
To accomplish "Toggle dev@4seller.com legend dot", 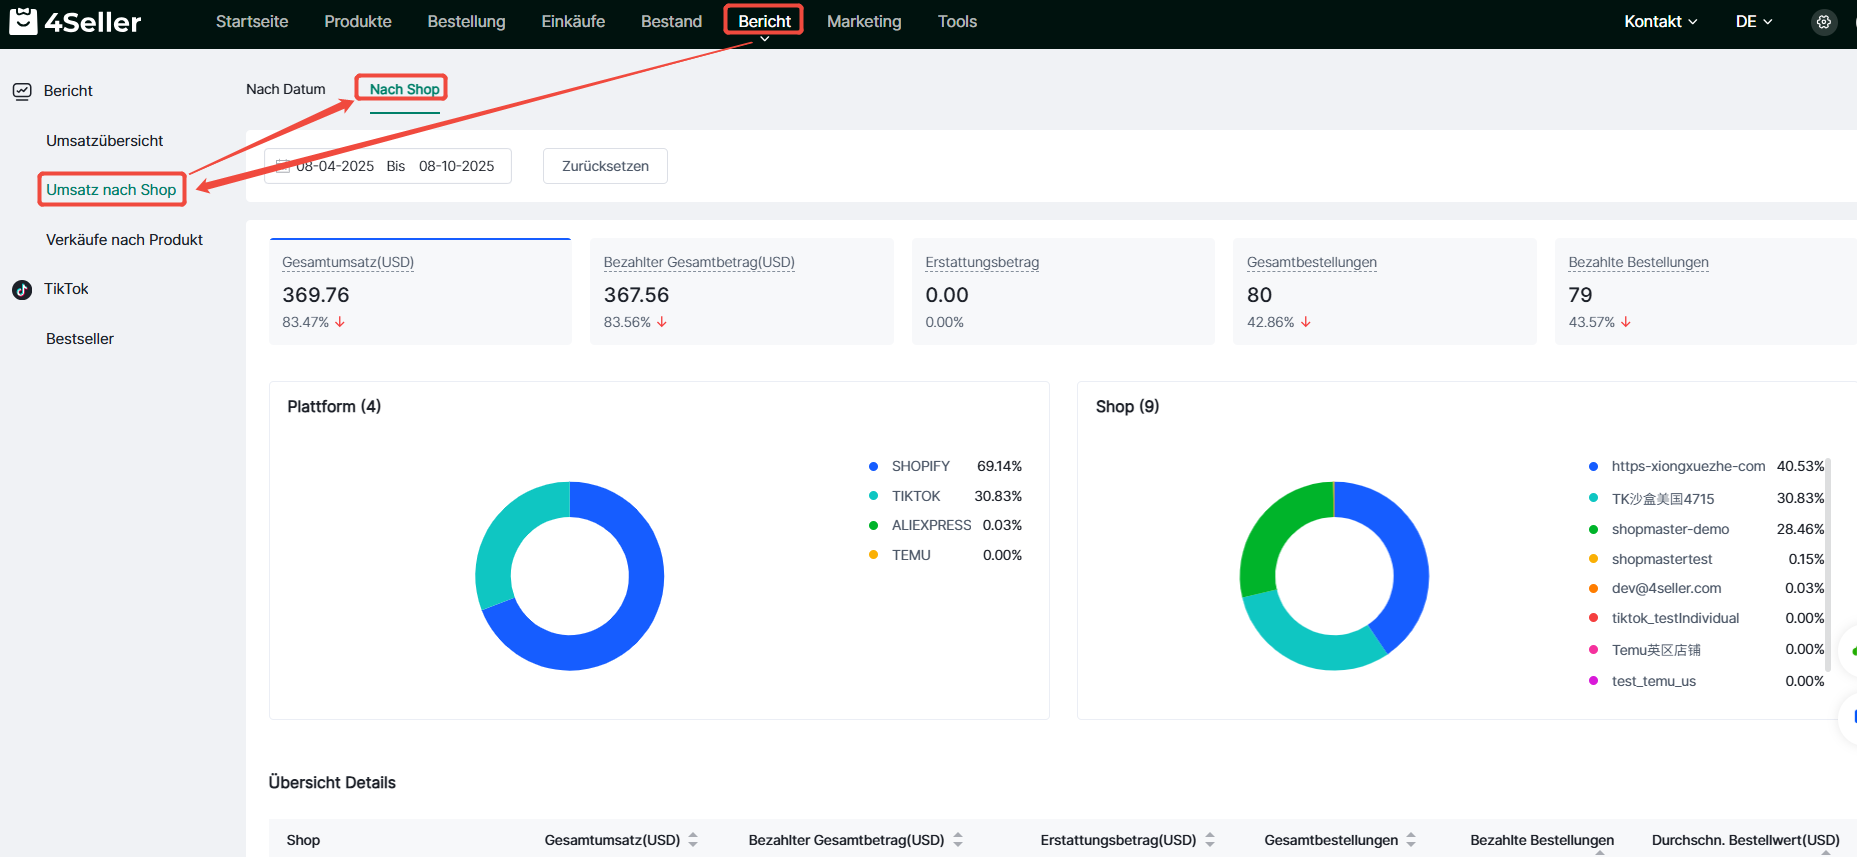I will 1593,588.
